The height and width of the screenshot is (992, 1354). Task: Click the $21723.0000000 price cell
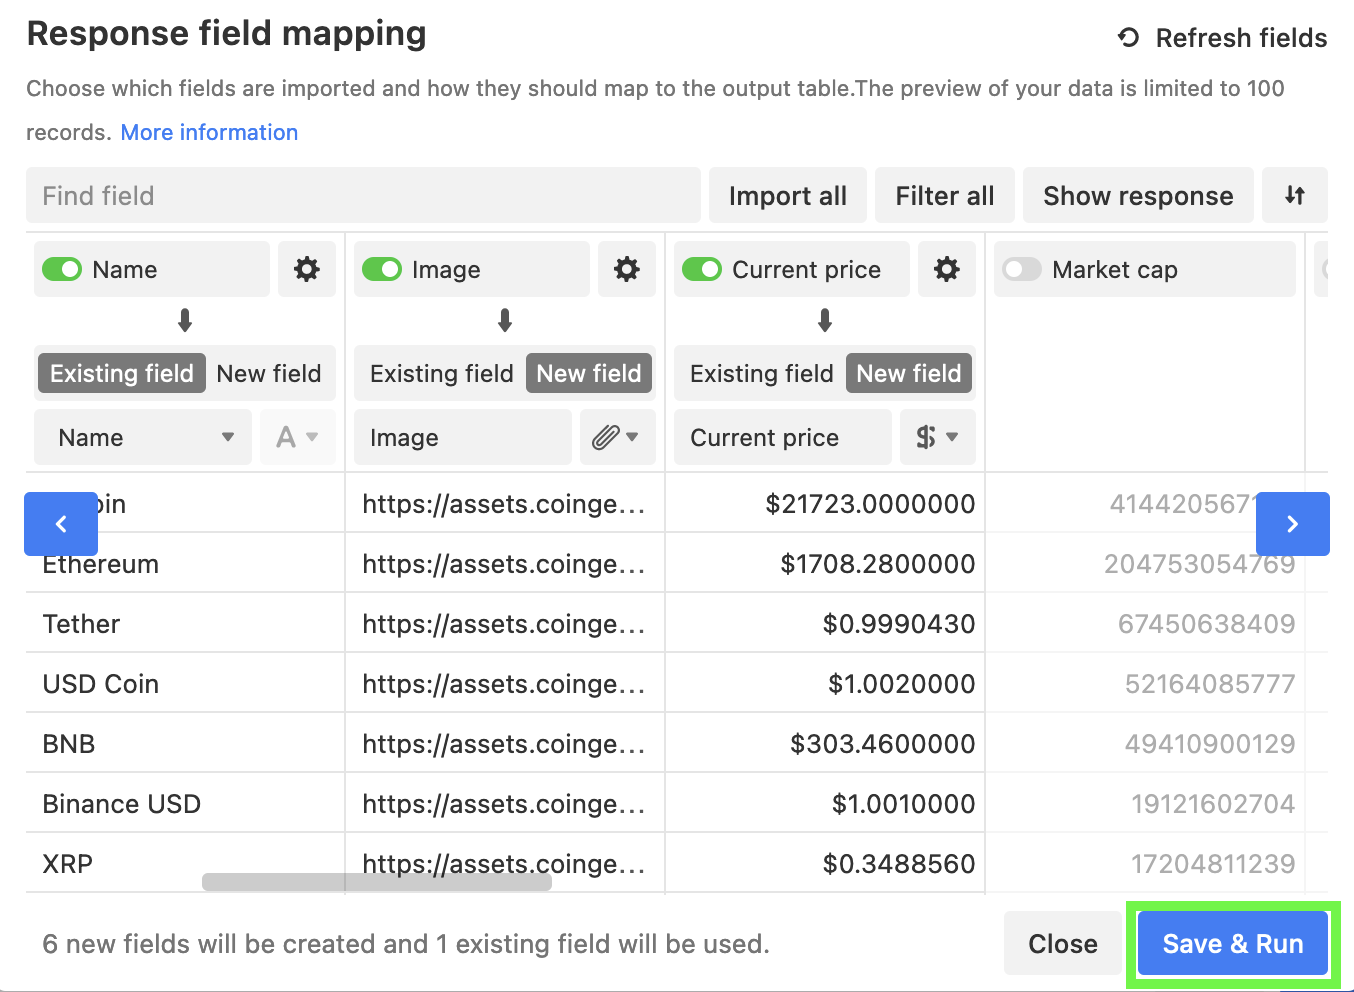point(825,503)
